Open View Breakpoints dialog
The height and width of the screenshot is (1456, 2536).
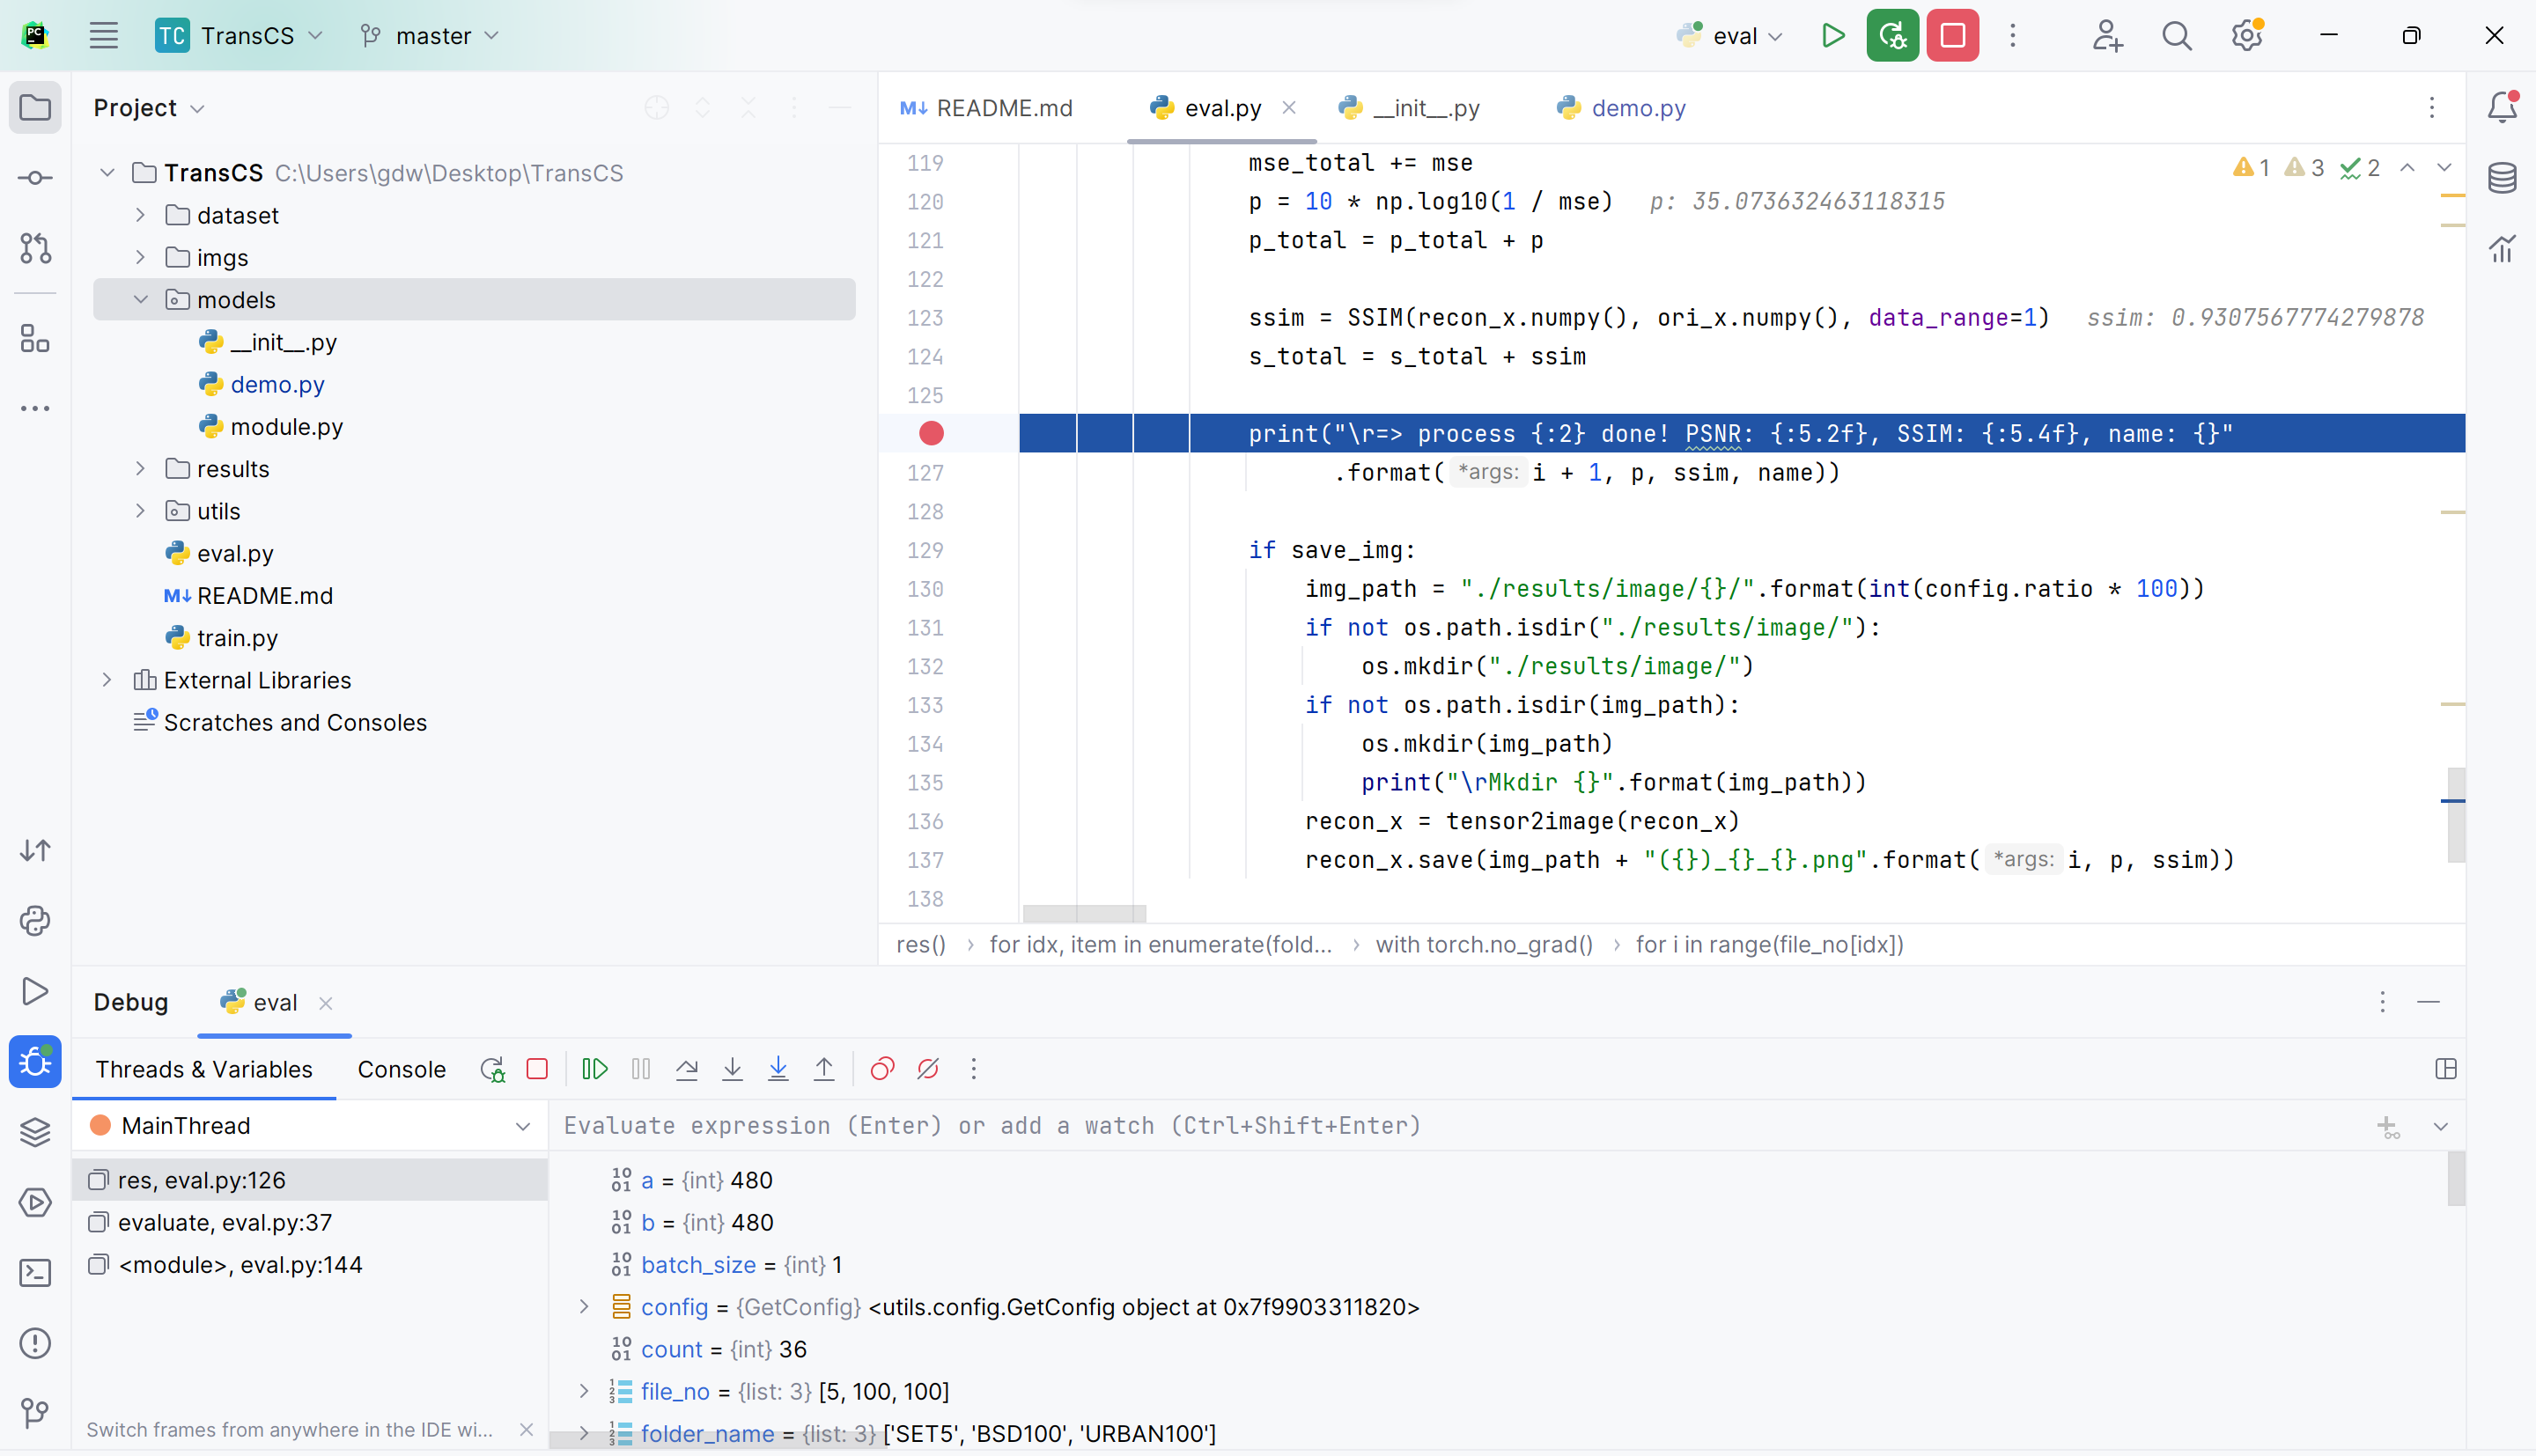882,1069
